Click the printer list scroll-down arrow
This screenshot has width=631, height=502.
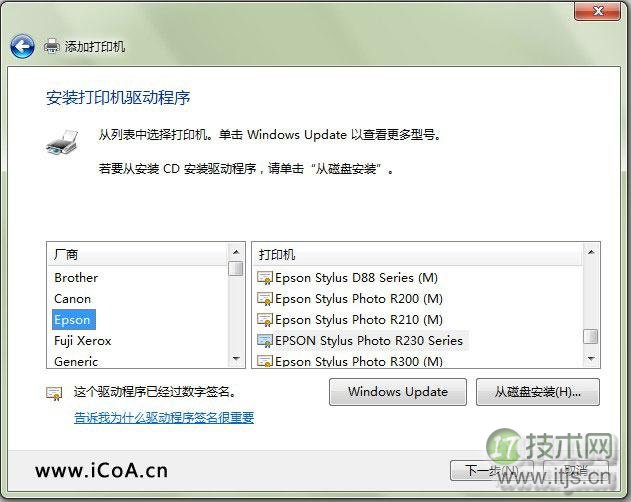point(591,358)
